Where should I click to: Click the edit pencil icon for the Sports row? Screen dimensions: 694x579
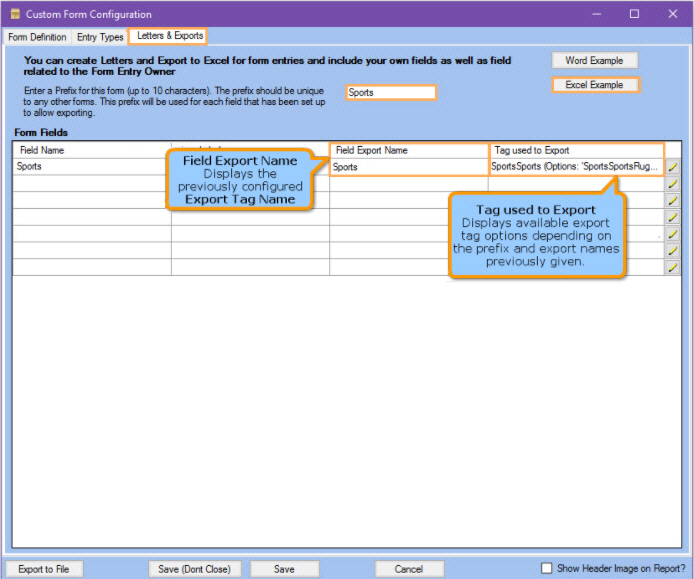[673, 167]
